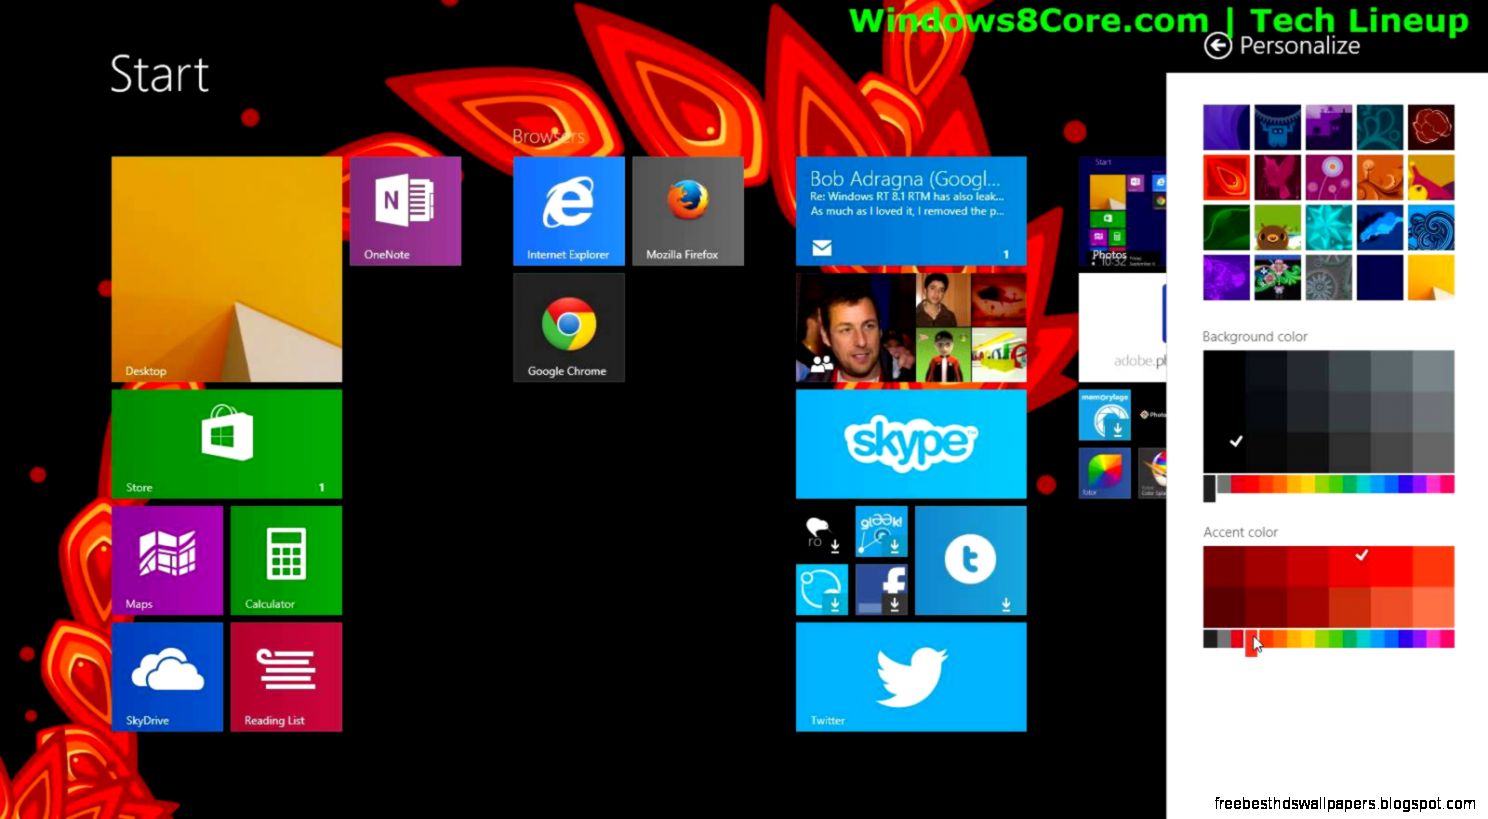Select the checked red Accent color swatch

tap(1350, 566)
